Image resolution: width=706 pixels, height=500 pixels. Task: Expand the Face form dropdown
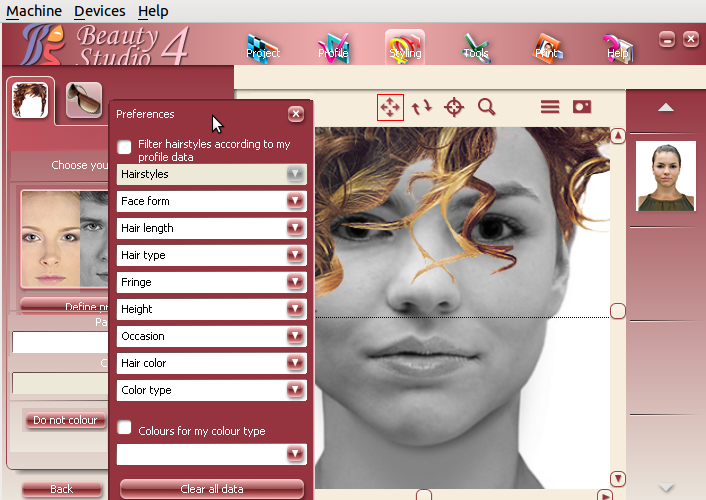click(294, 201)
